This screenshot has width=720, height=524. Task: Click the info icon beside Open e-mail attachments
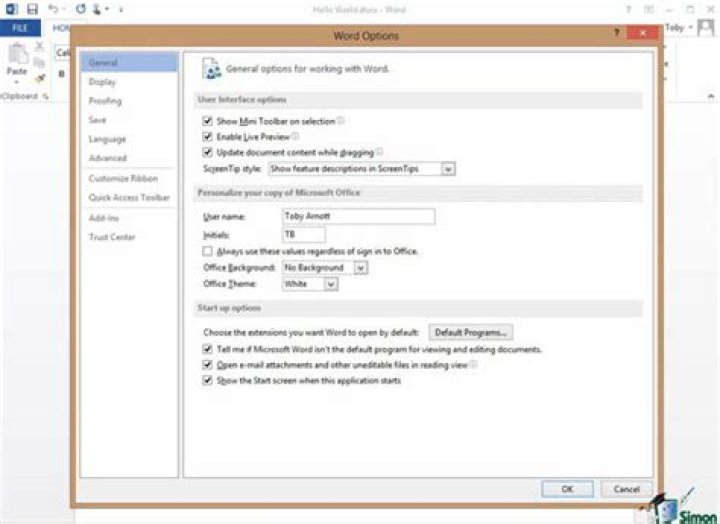tap(473, 365)
